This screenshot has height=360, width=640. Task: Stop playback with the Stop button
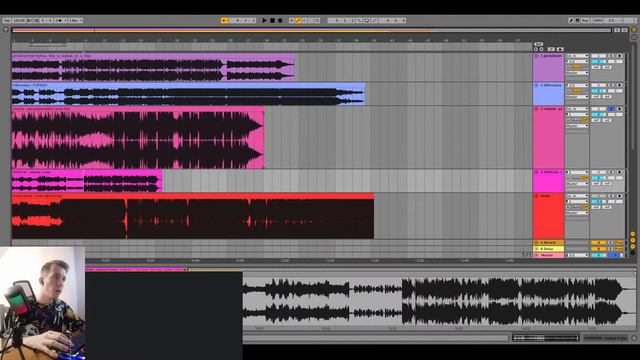coord(272,20)
